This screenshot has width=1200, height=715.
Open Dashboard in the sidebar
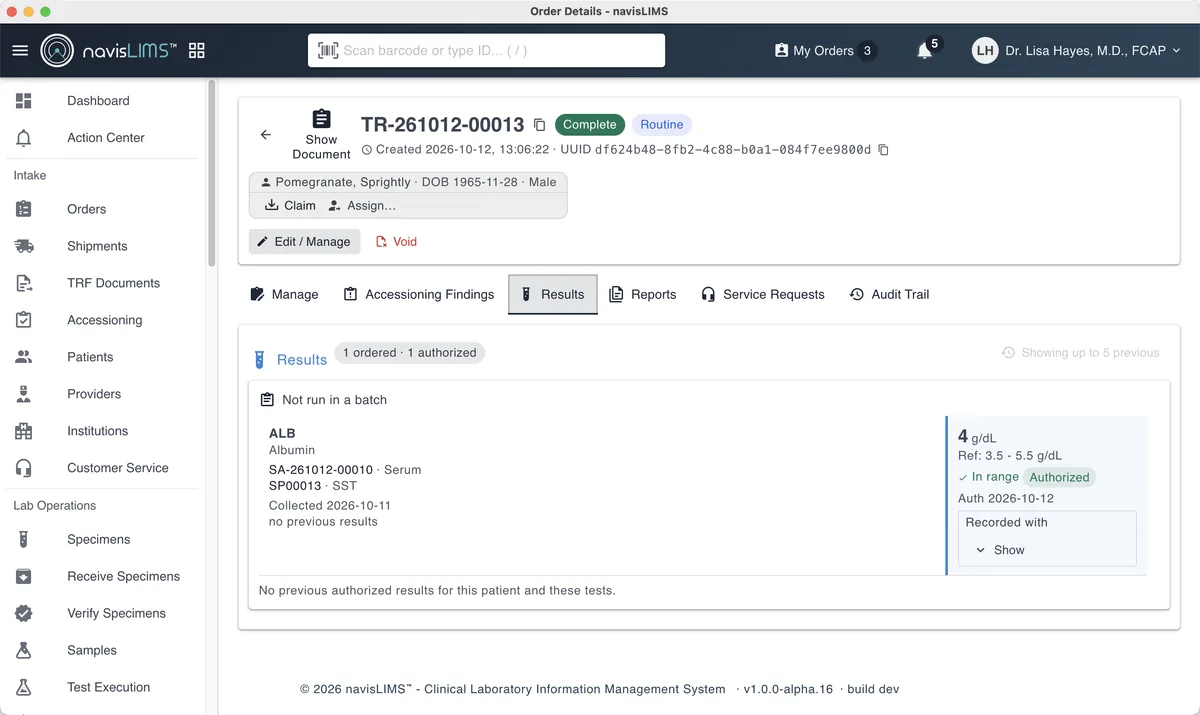point(98,101)
